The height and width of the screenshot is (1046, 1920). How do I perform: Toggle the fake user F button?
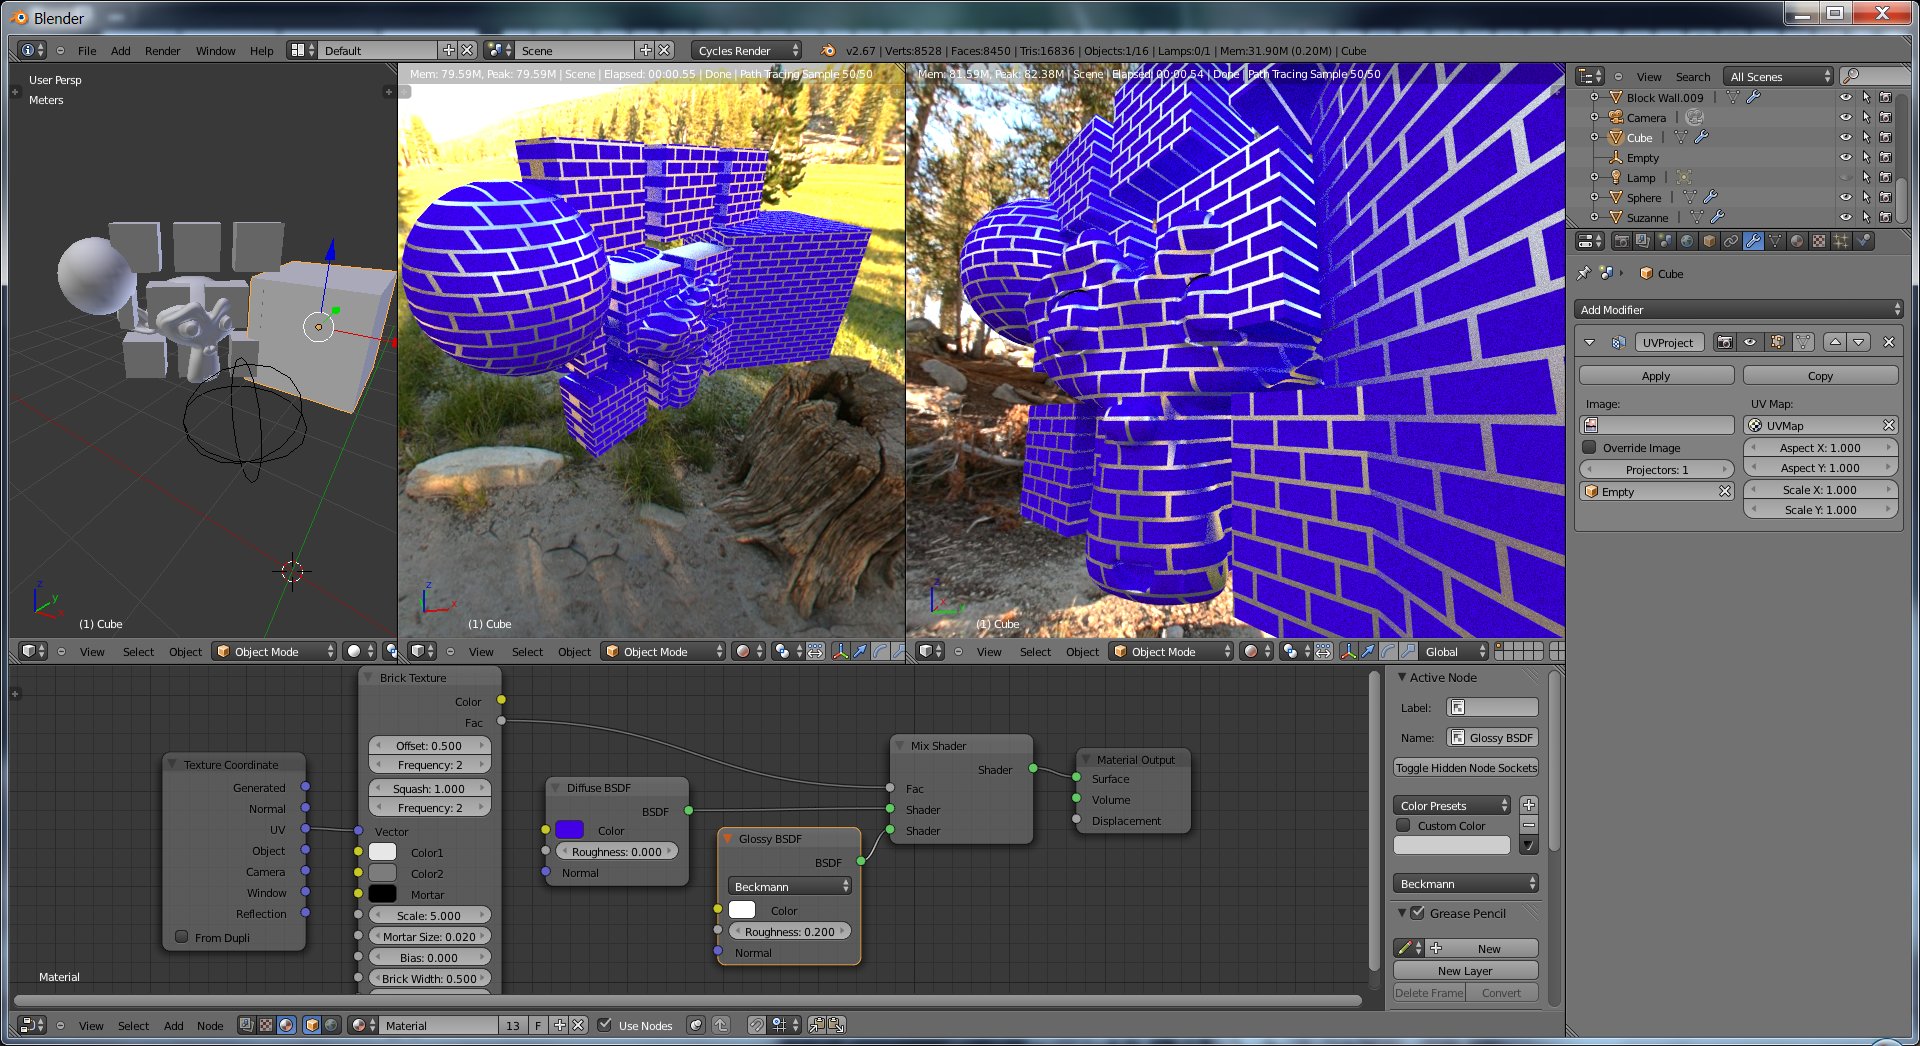coord(537,1025)
